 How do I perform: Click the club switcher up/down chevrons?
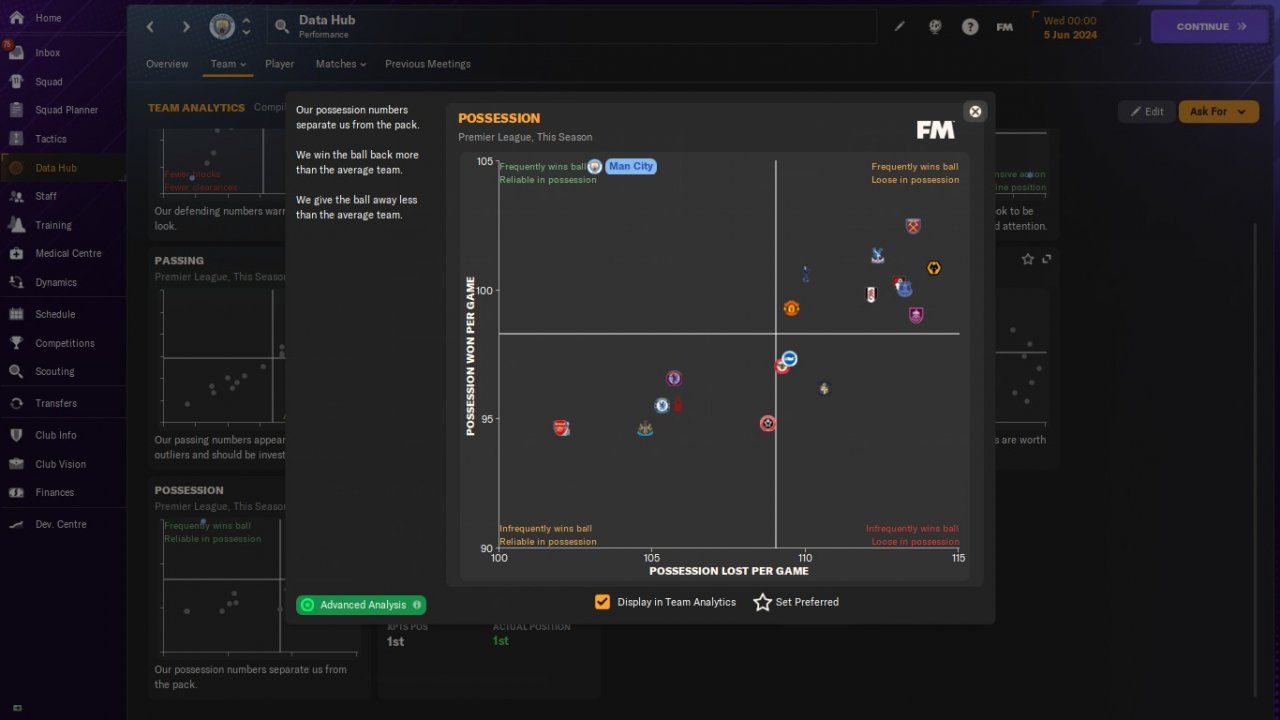click(x=246, y=27)
